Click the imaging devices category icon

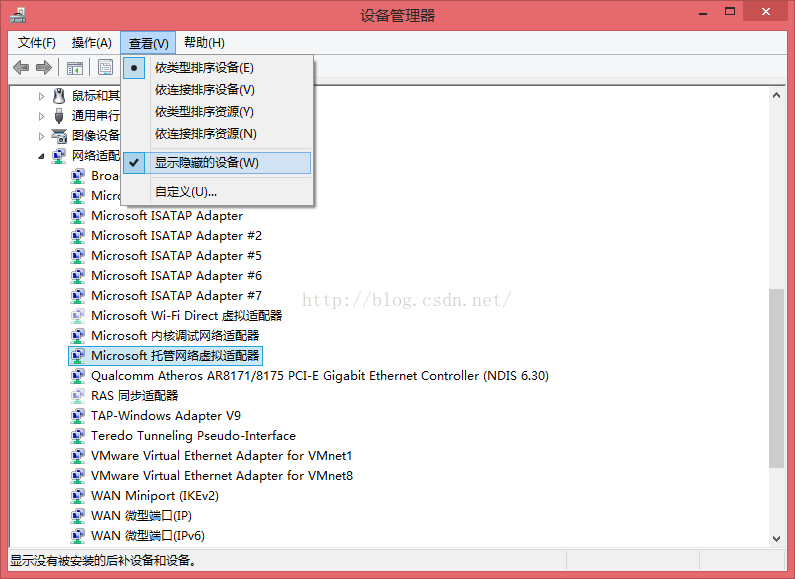(x=59, y=136)
